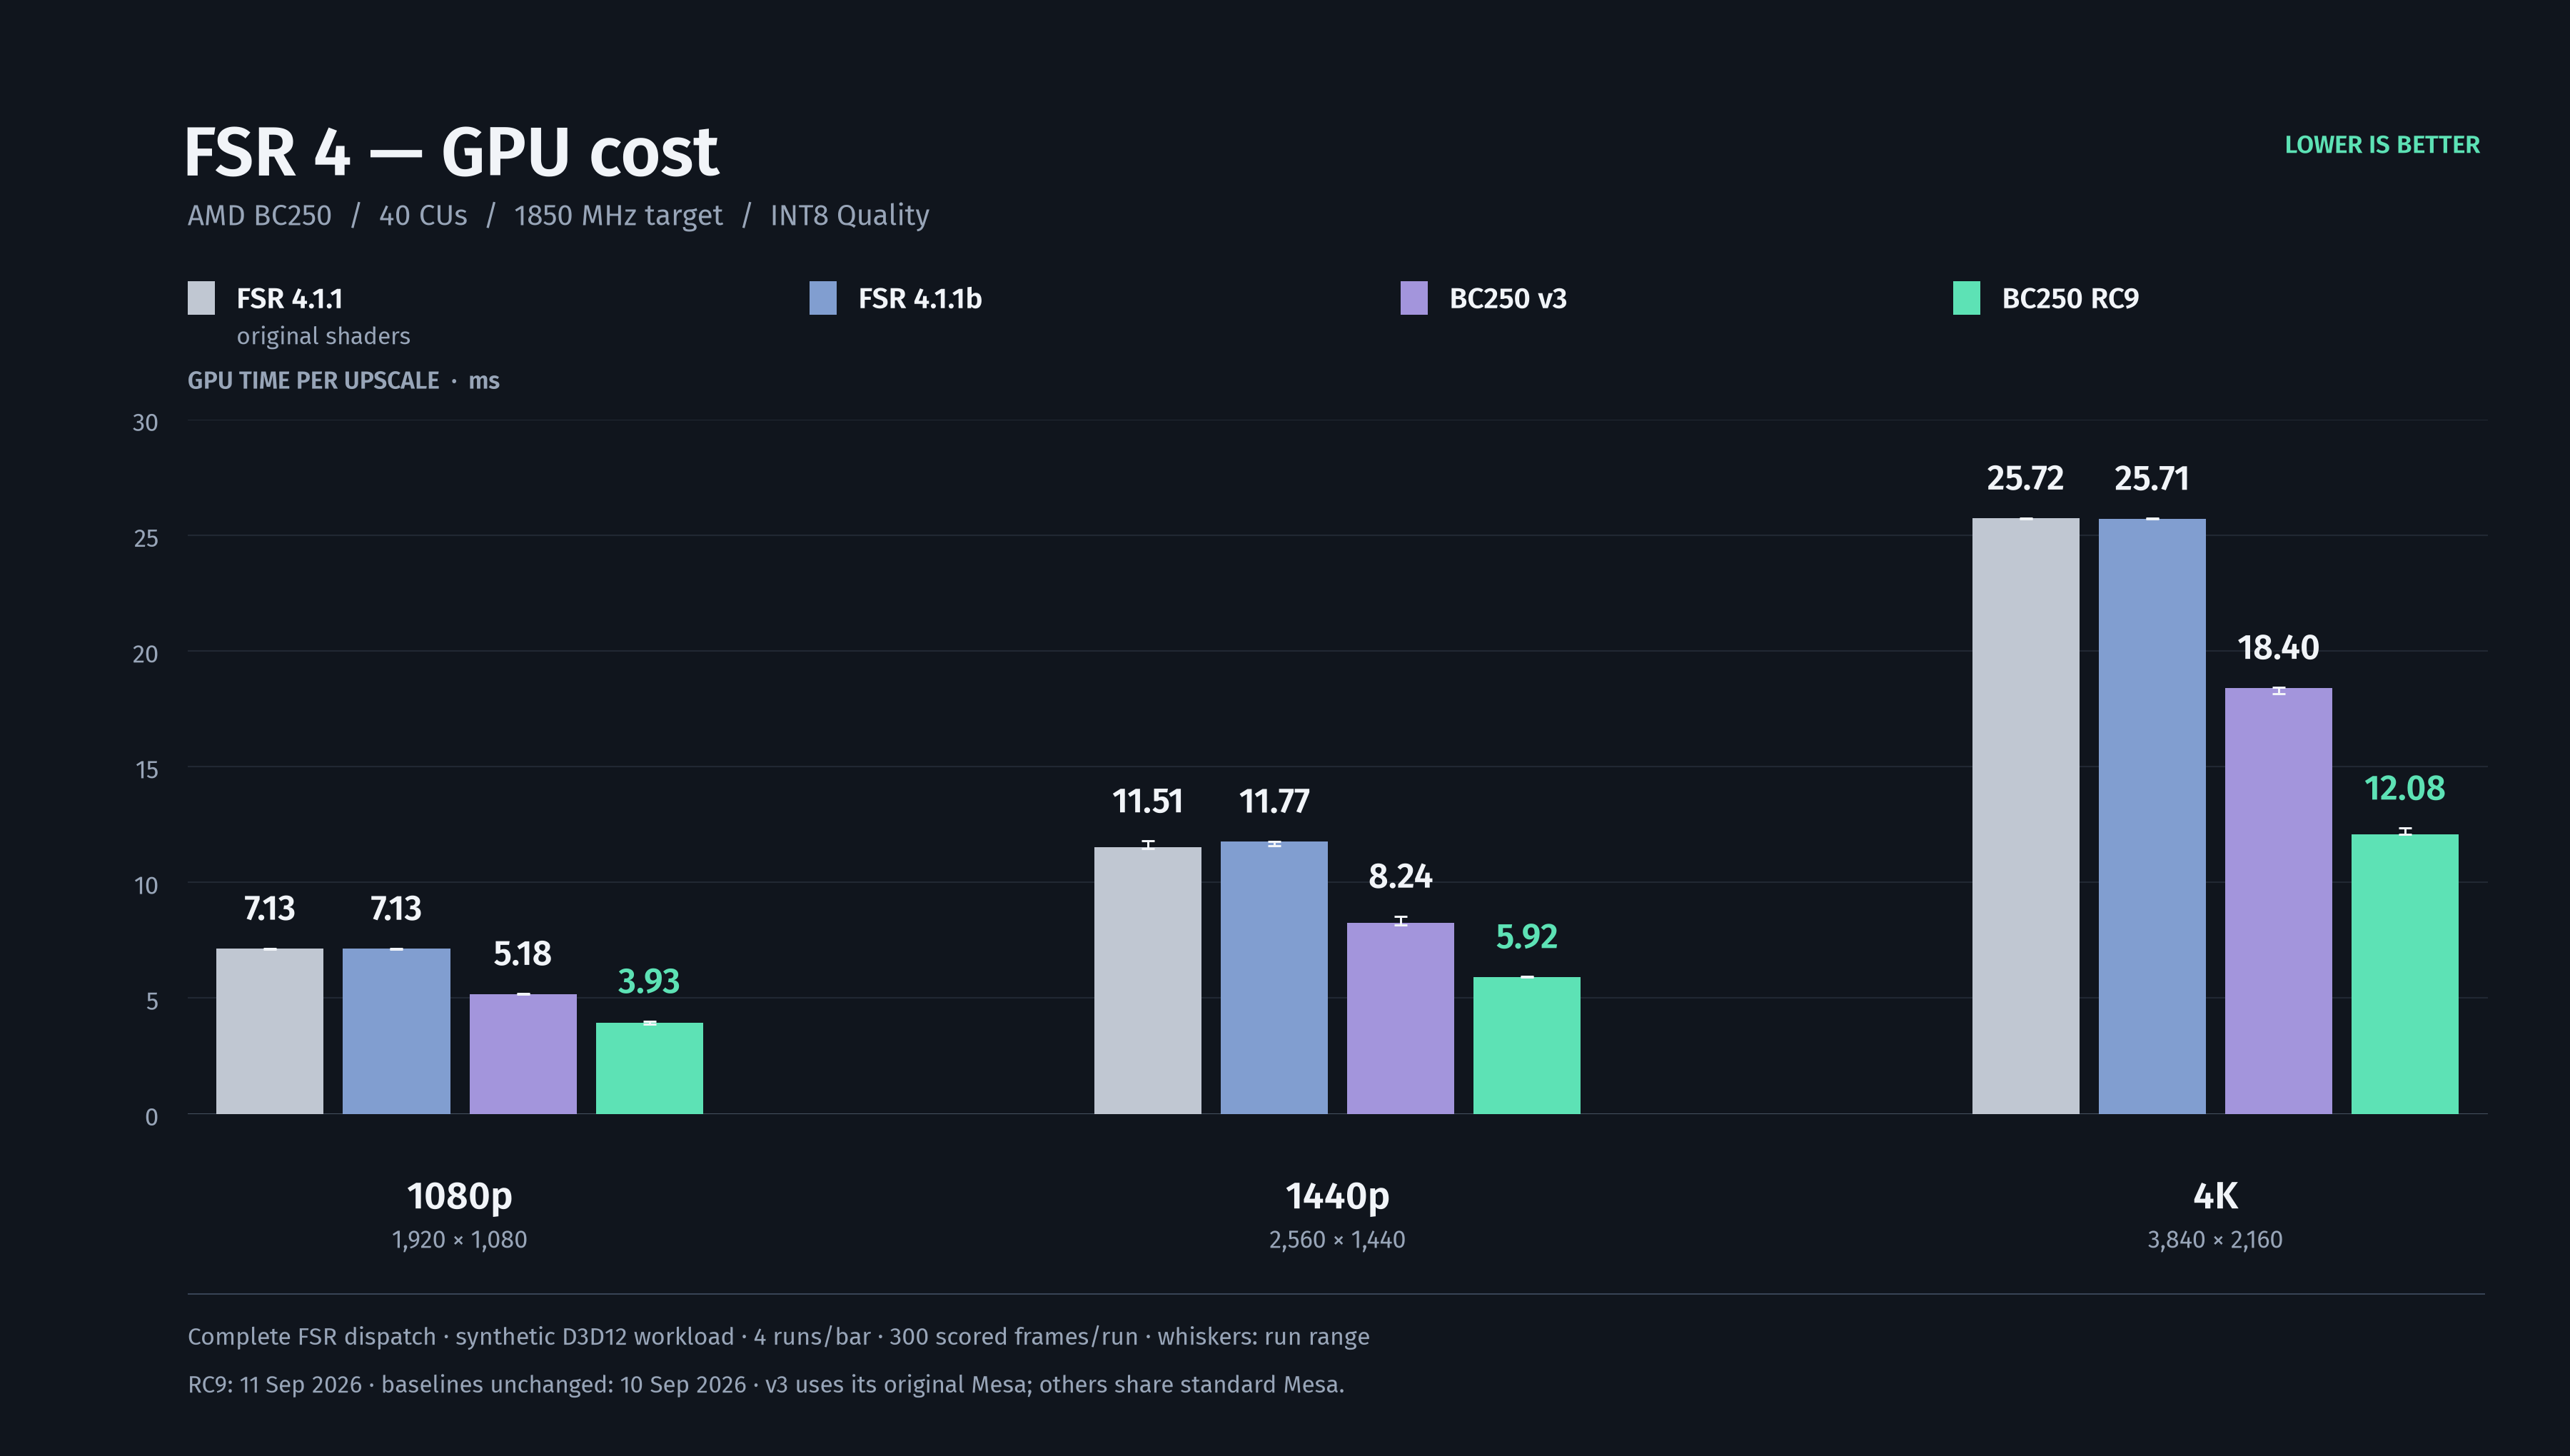Click the 'FSR 4 — GPU cost' title
The width and height of the screenshot is (2570, 1456).
coord(451,153)
